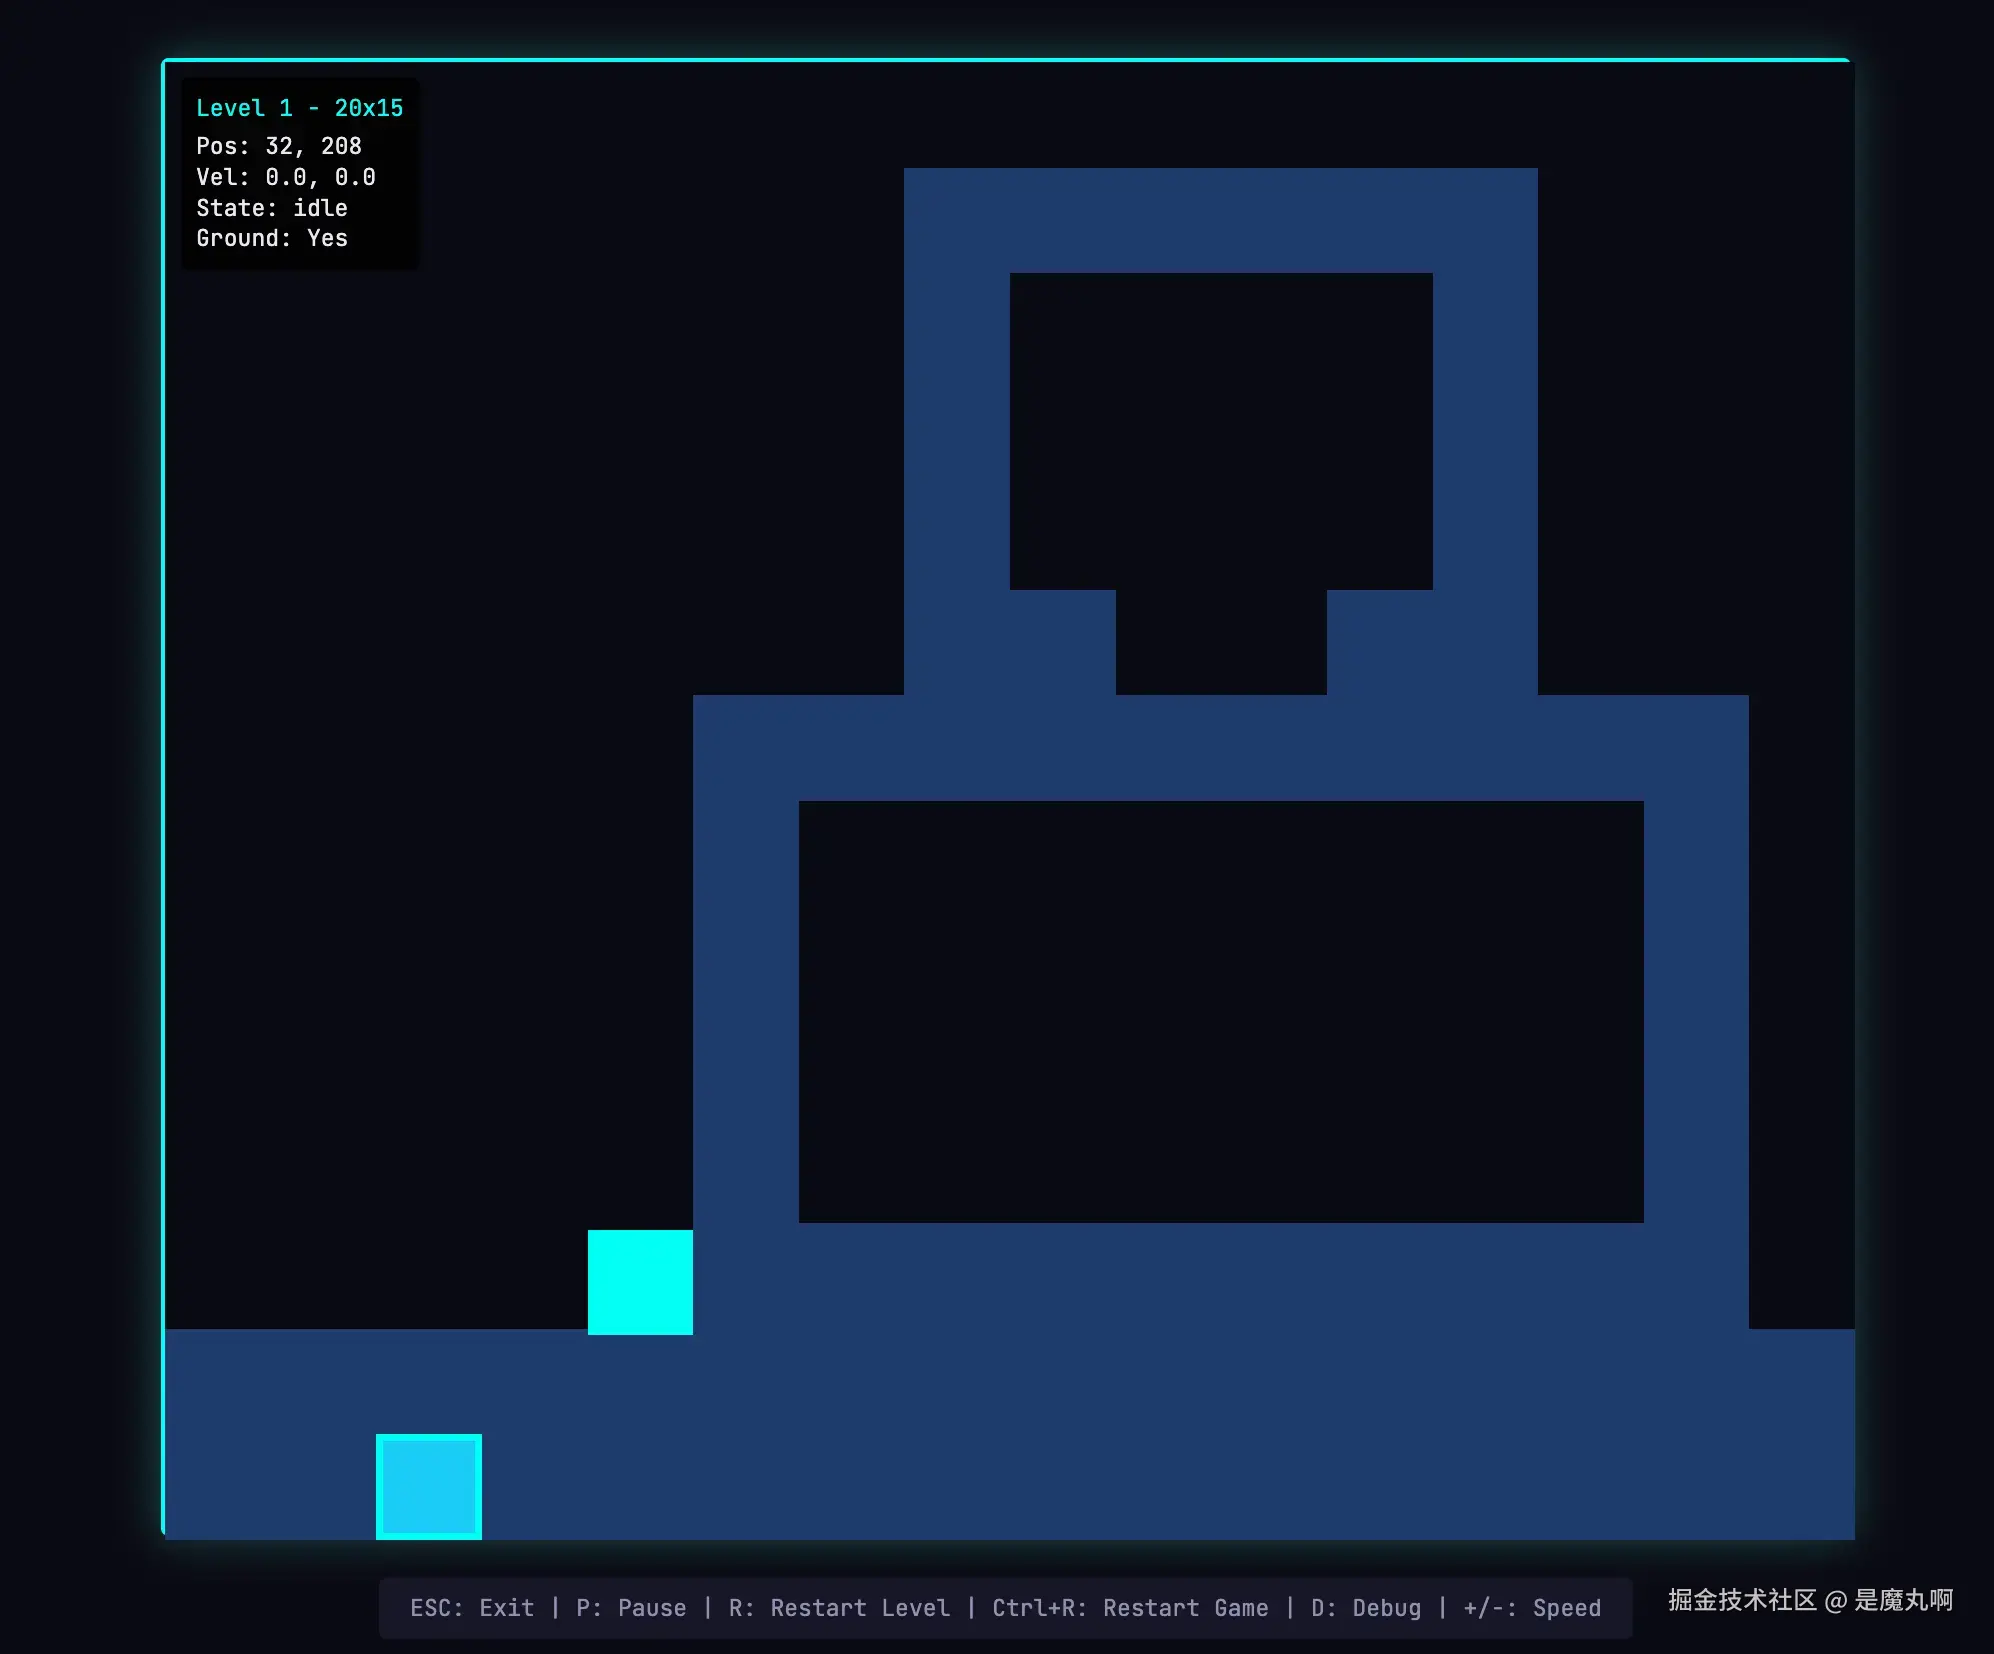
Task: Click the Vel: 0.0, 0.0 readout
Action: (x=285, y=177)
